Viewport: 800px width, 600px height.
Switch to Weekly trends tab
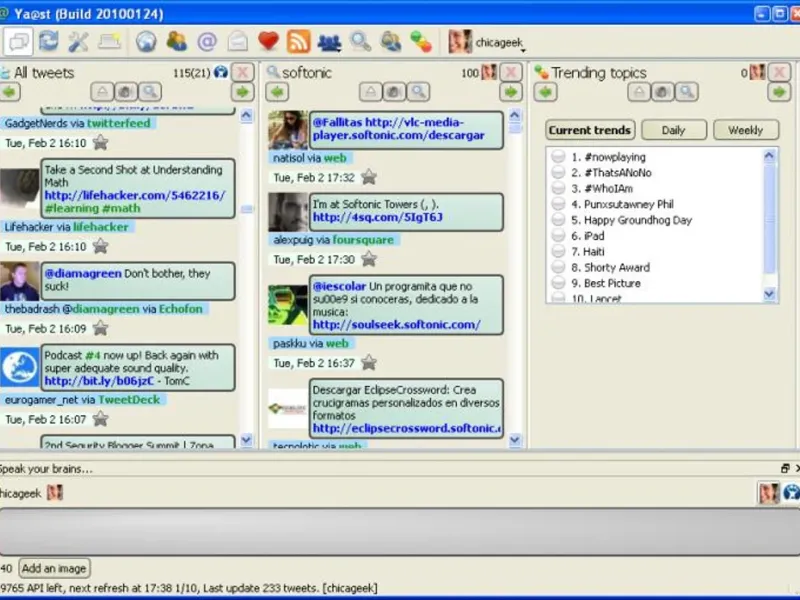[x=746, y=130]
